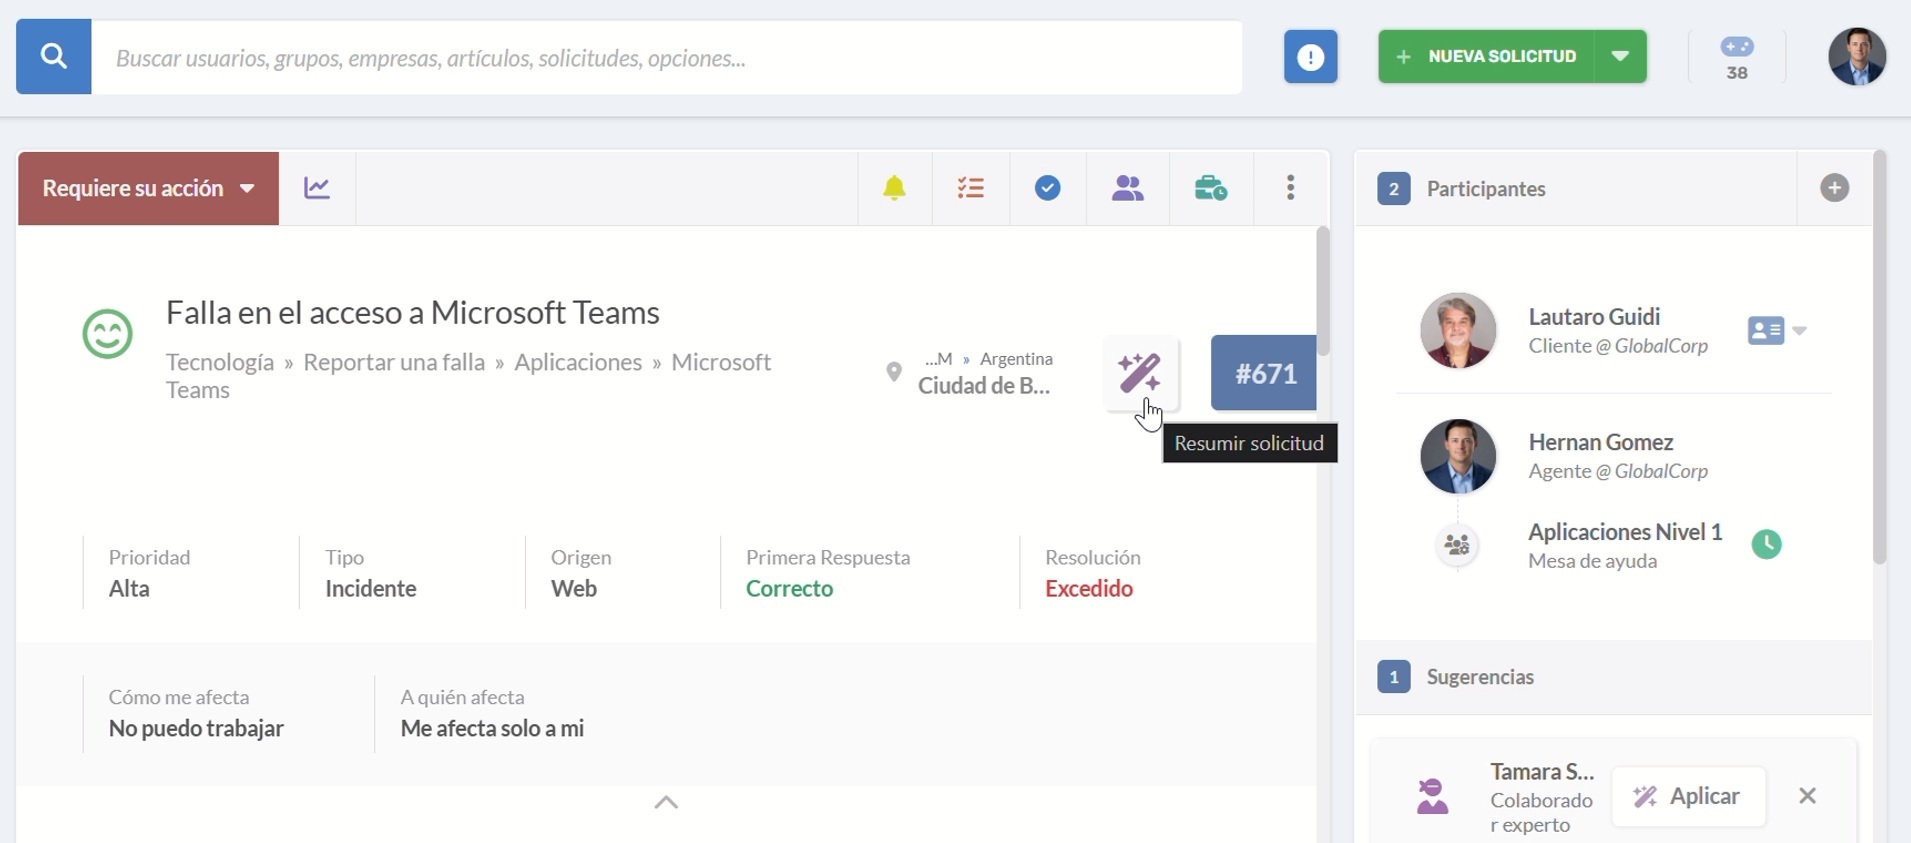Open the task checklist icon
Screen dimensions: 1911x843
(970, 188)
